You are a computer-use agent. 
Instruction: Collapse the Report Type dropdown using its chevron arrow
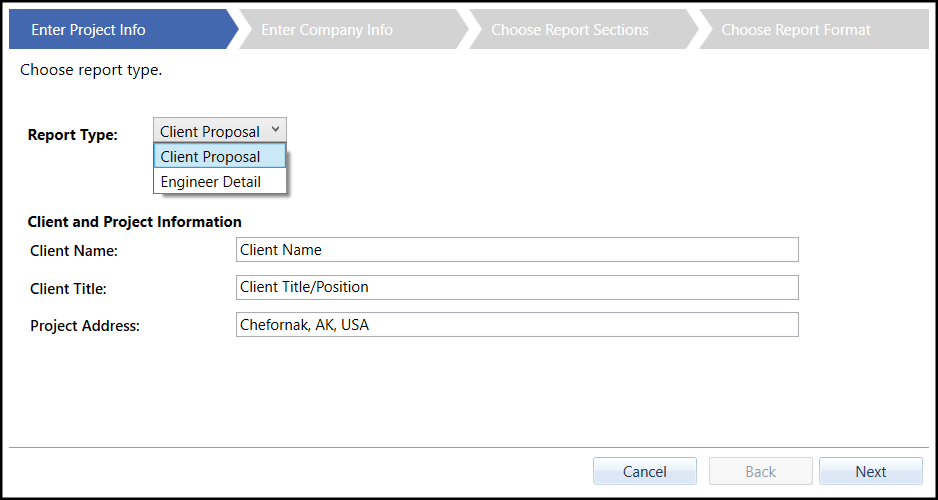click(275, 130)
